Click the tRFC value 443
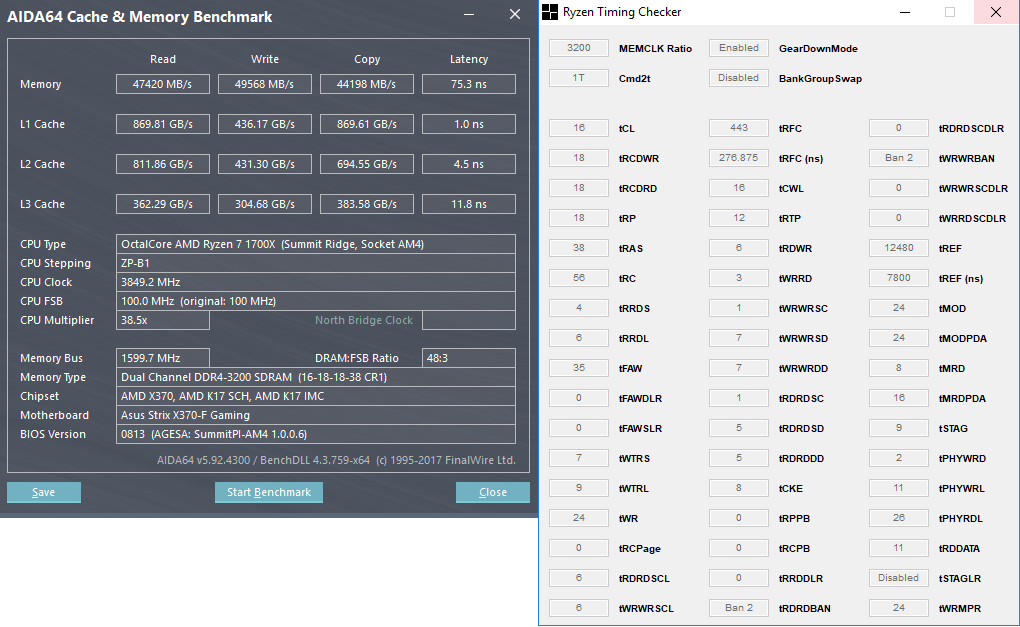This screenshot has height=627, width=1020. pos(739,127)
